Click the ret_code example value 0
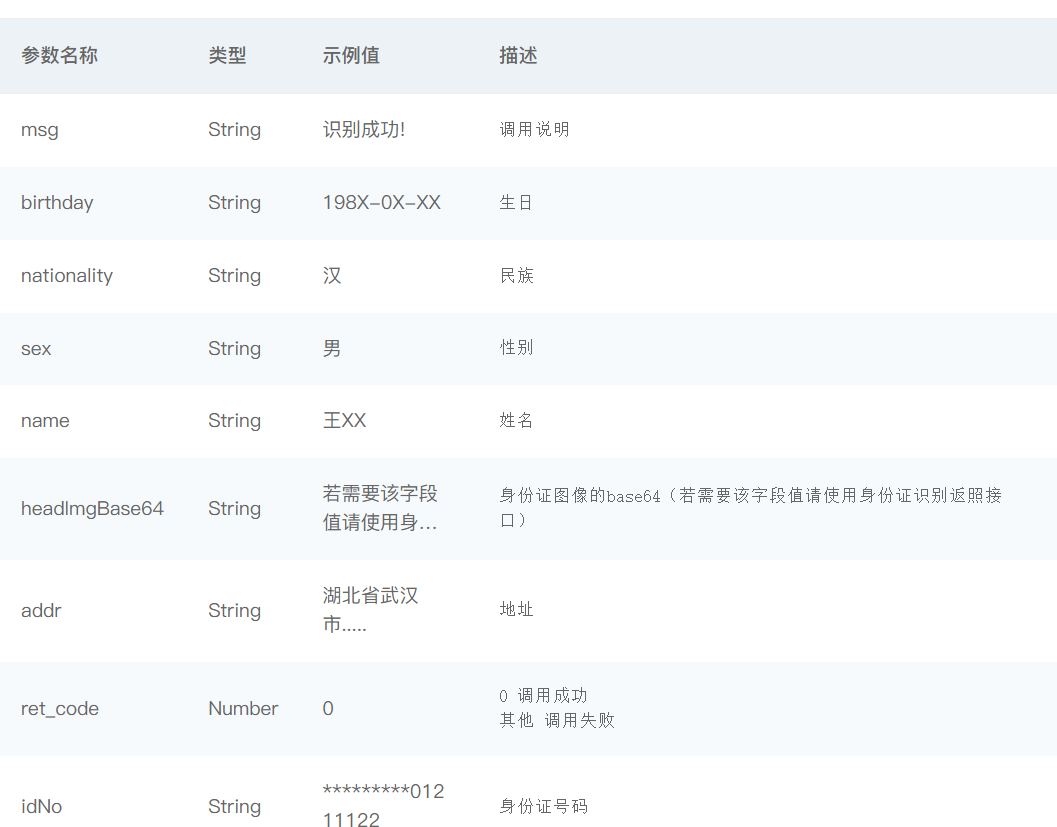This screenshot has width=1057, height=827. point(328,708)
